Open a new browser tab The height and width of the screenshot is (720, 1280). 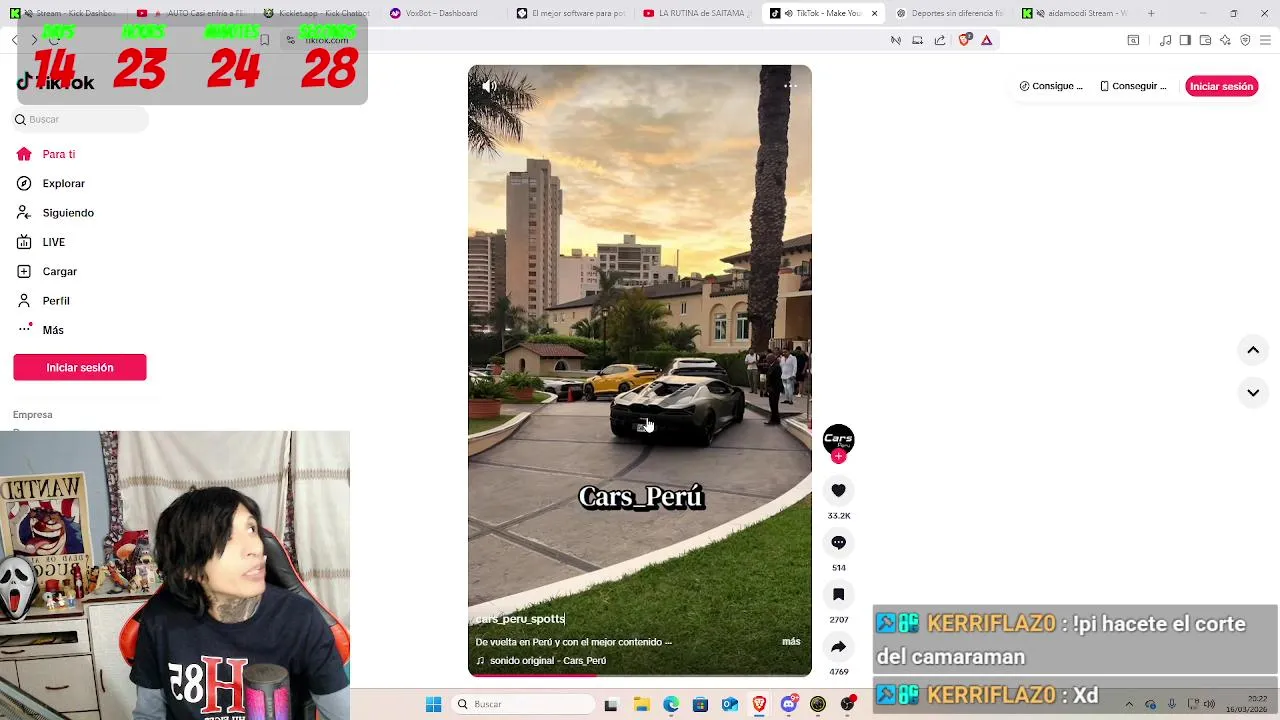1151,13
